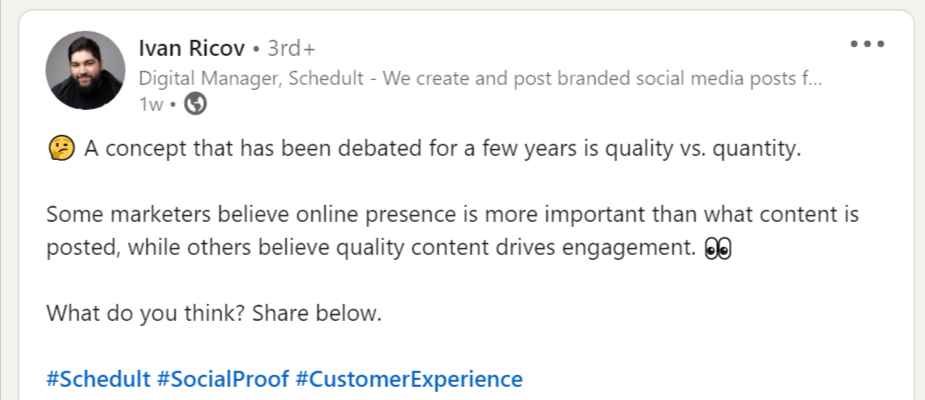Follow the #Schedult hashtag link
The image size is (925, 400).
(x=98, y=380)
